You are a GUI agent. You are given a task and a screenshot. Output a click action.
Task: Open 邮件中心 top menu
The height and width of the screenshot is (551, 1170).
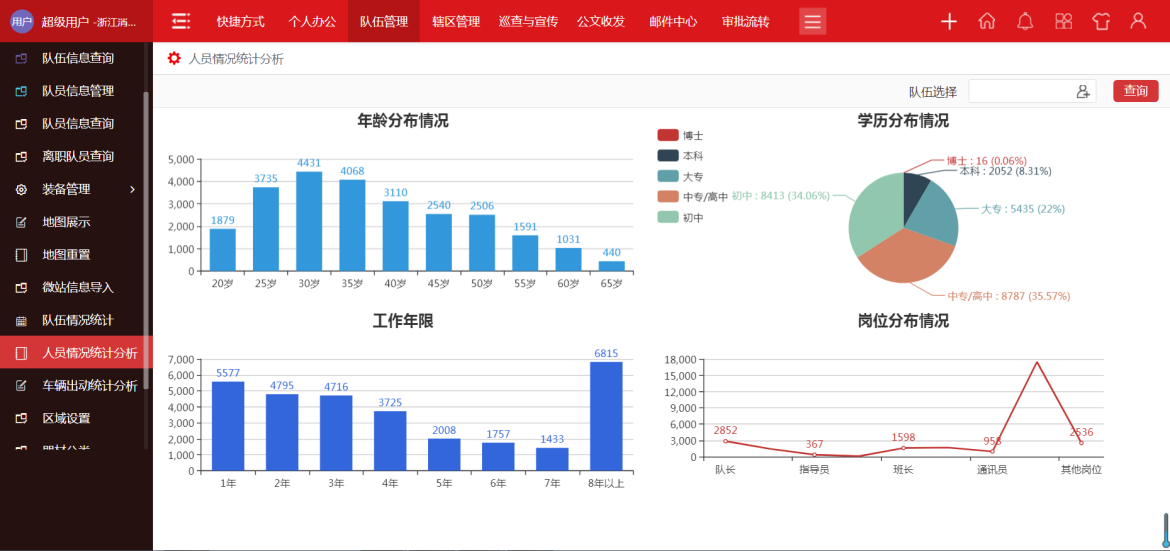673,22
